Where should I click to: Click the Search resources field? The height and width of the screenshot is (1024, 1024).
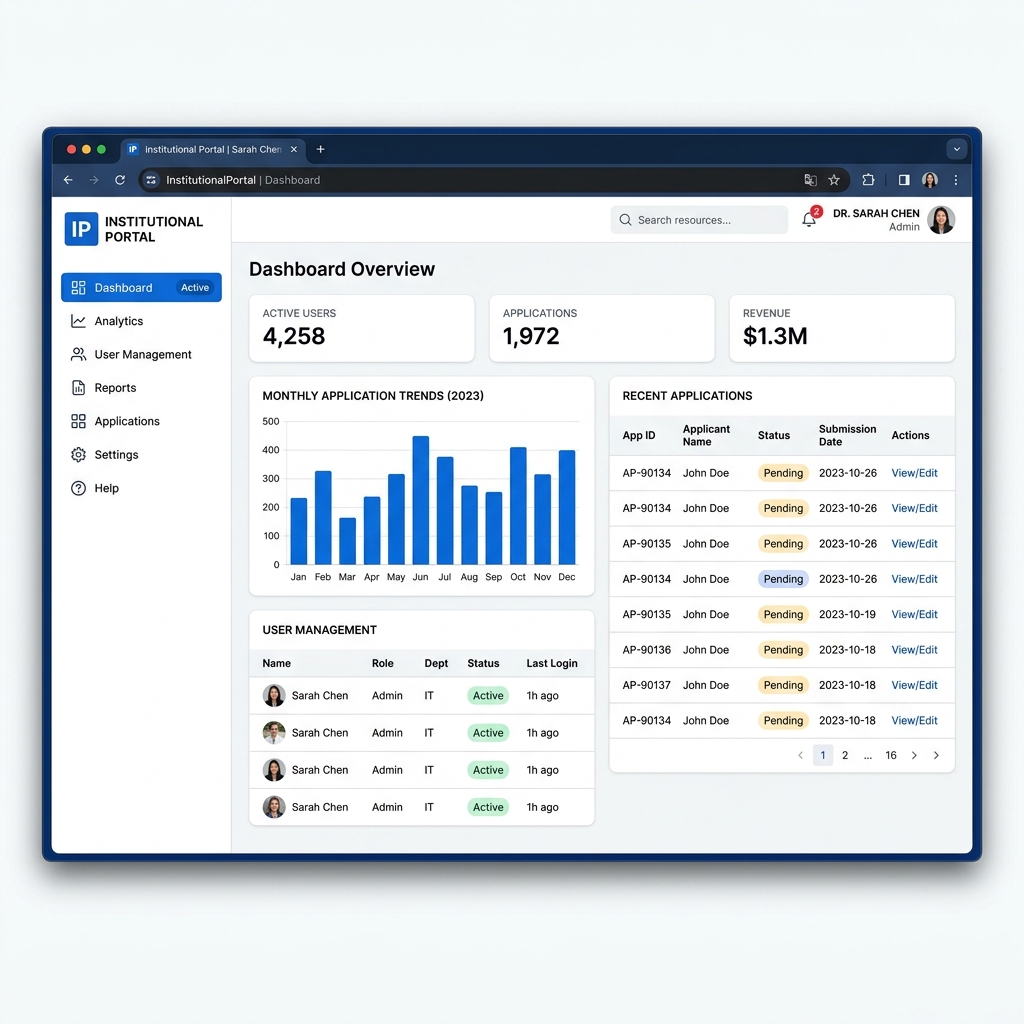point(699,220)
